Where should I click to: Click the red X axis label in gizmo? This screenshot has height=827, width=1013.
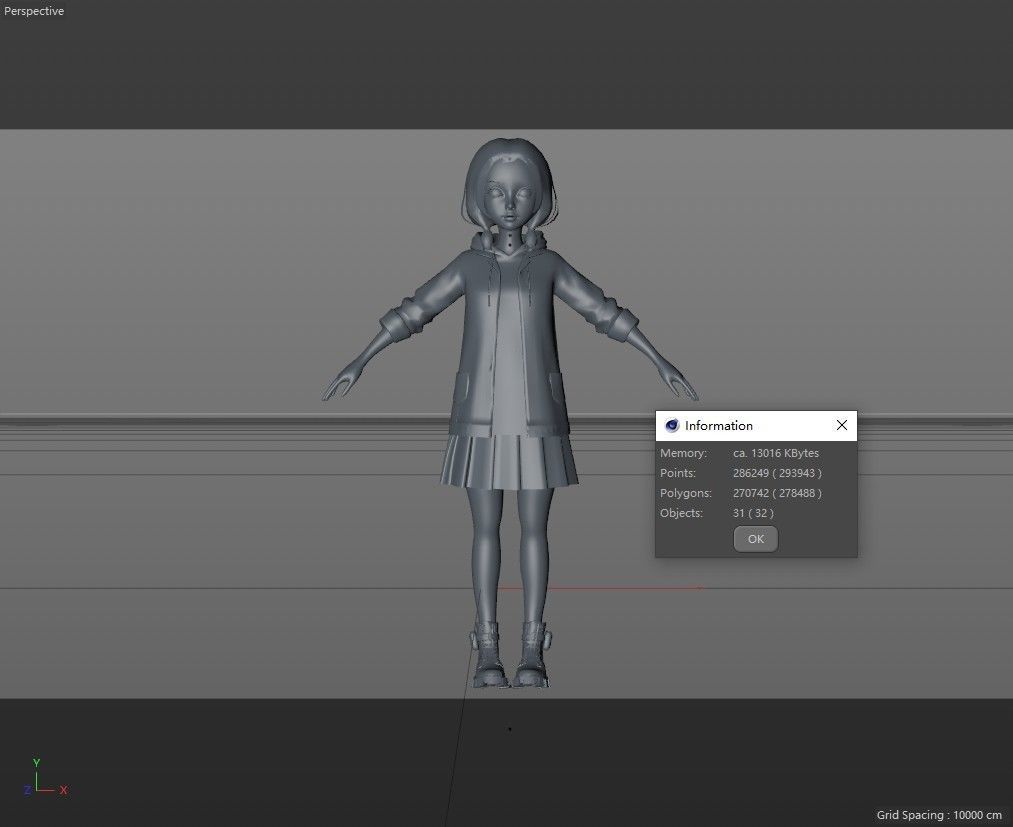pos(63,790)
